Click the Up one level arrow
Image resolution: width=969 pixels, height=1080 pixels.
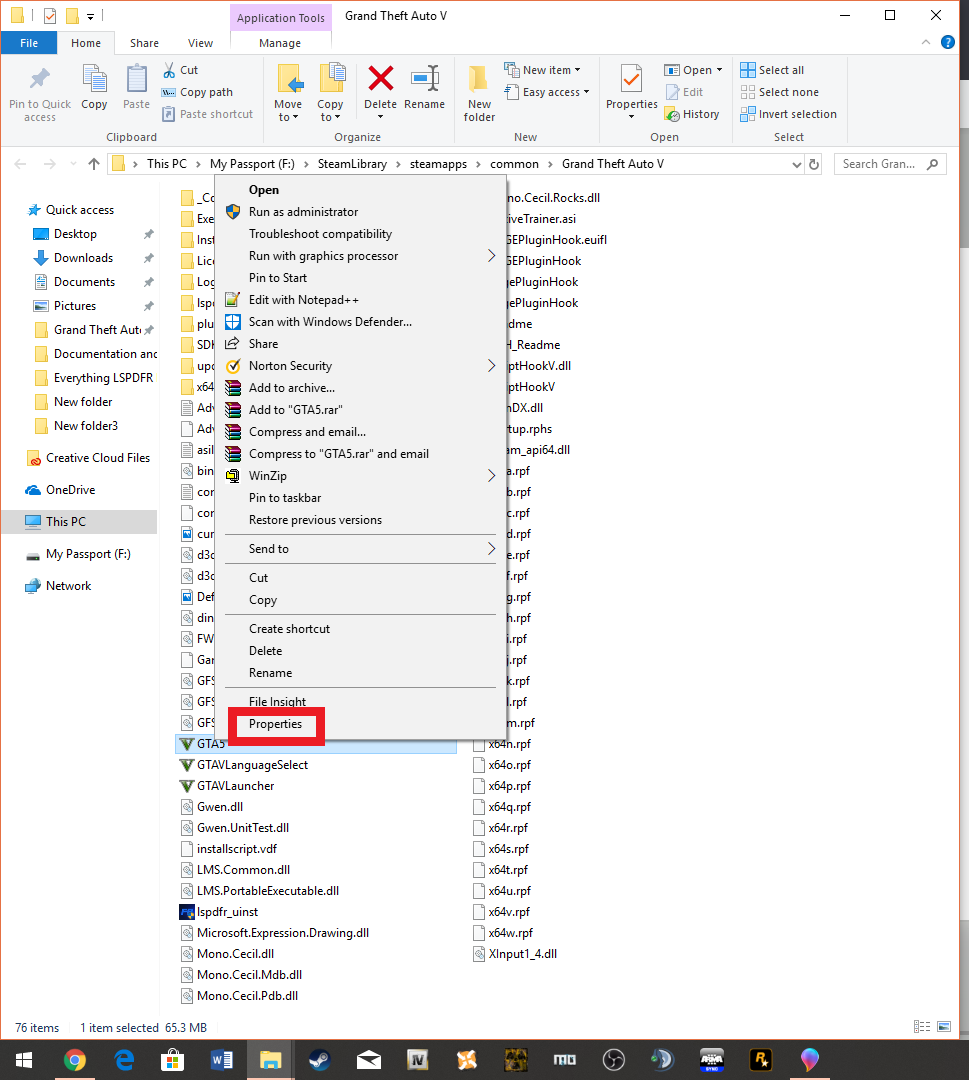click(x=94, y=164)
